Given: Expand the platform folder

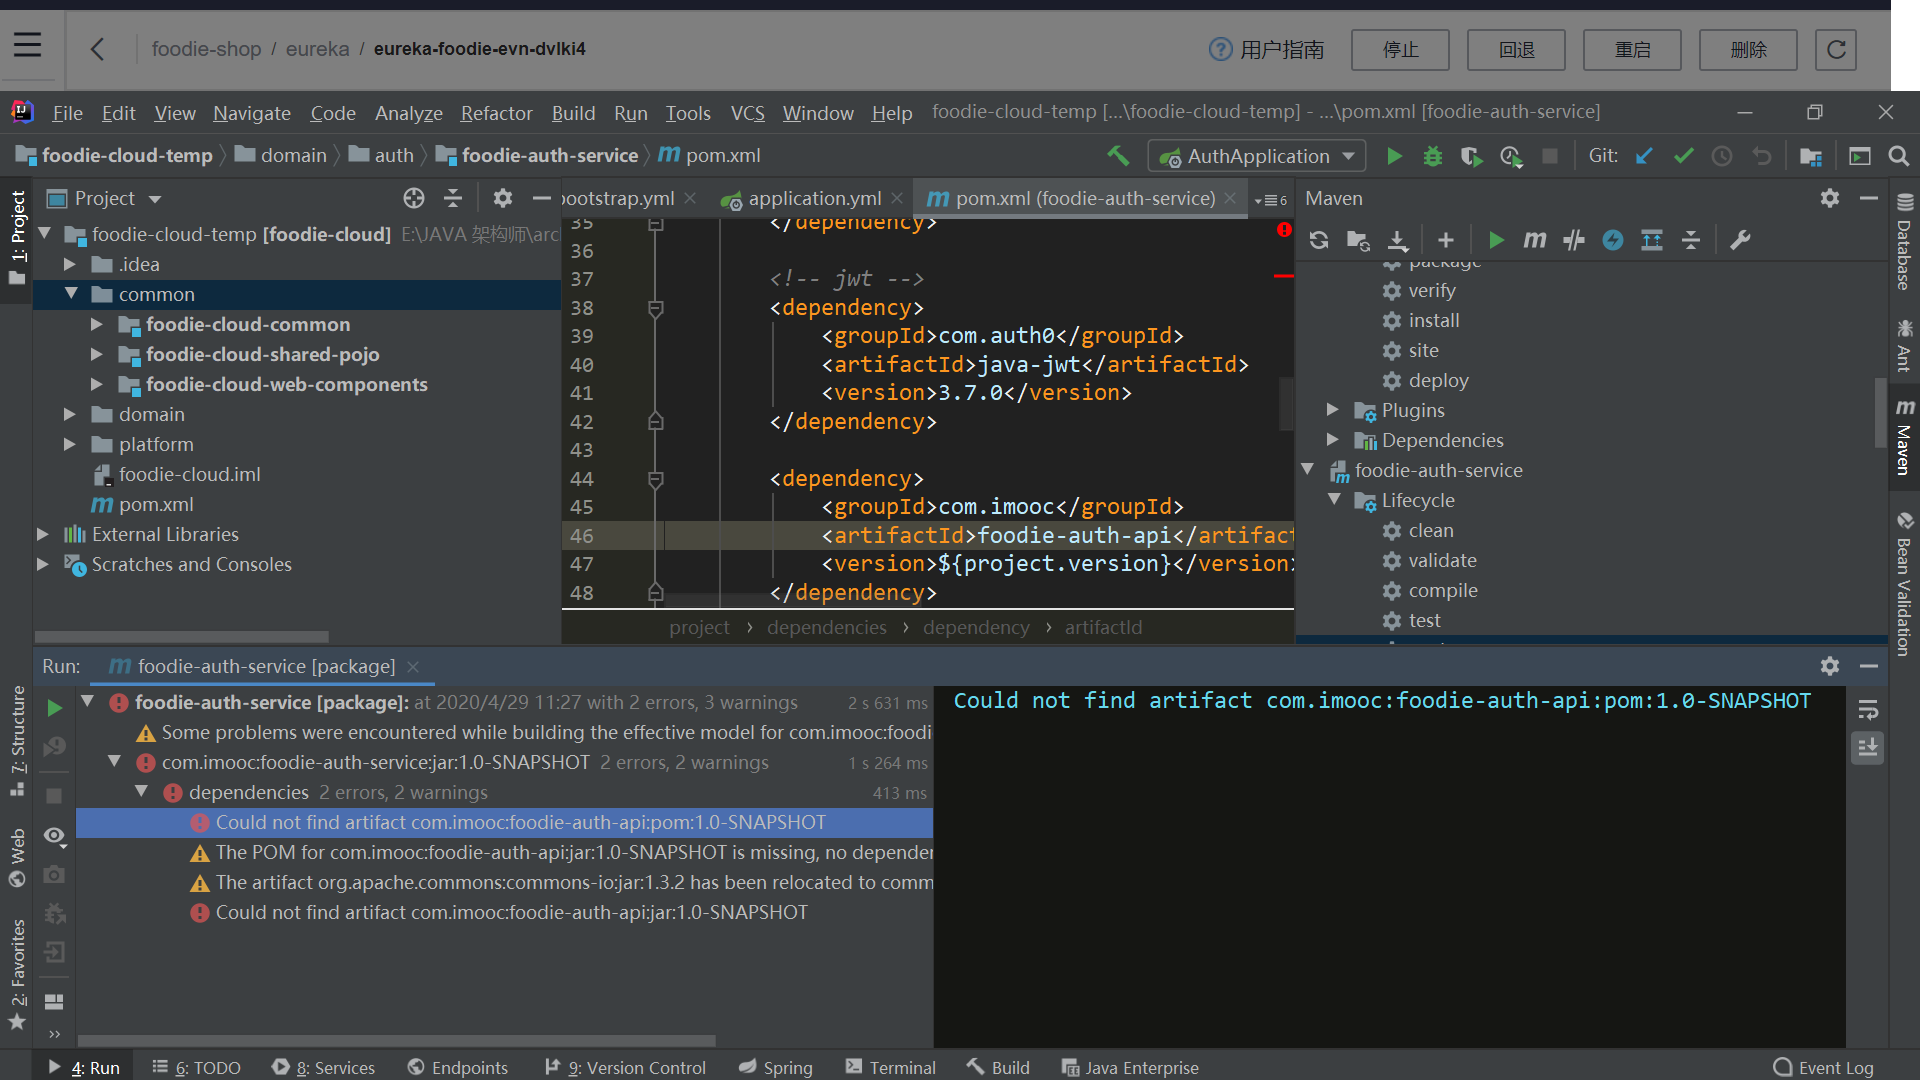Looking at the screenshot, I should coord(69,444).
